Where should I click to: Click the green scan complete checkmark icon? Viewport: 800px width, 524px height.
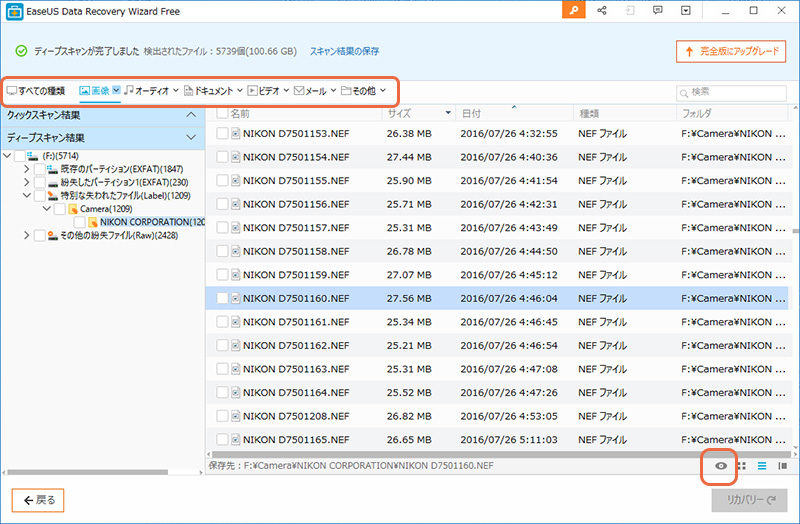(21, 51)
